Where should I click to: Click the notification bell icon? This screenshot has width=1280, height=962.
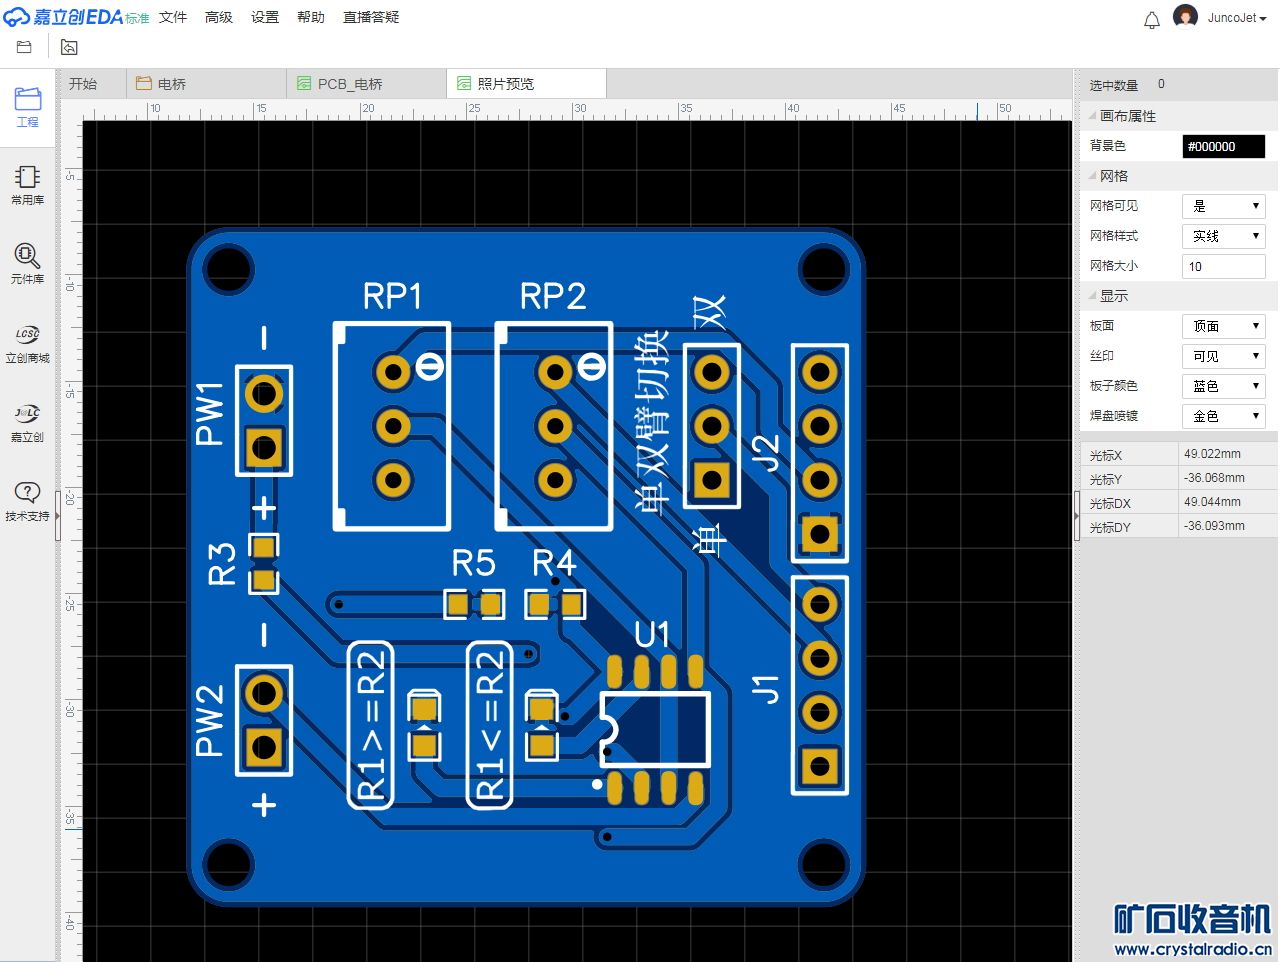click(x=1152, y=19)
